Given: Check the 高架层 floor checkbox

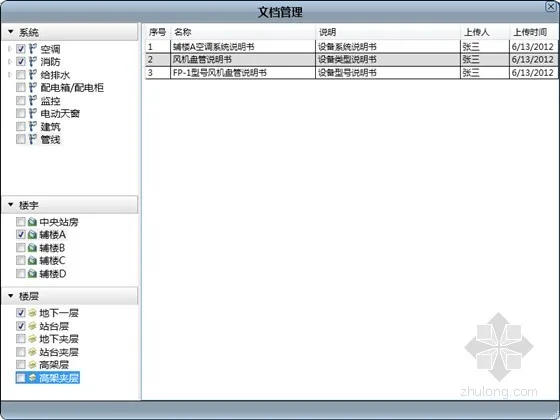Looking at the screenshot, I should pyautogui.click(x=21, y=365).
